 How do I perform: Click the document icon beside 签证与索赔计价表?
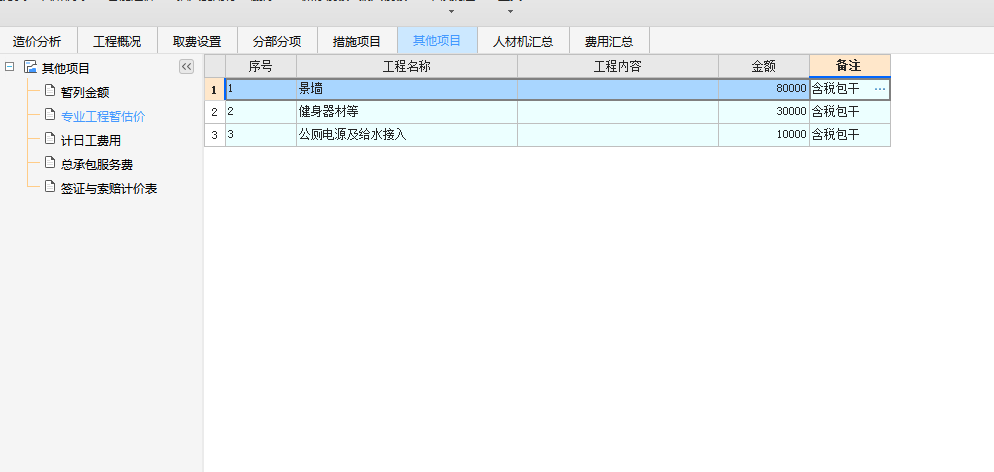coord(50,187)
